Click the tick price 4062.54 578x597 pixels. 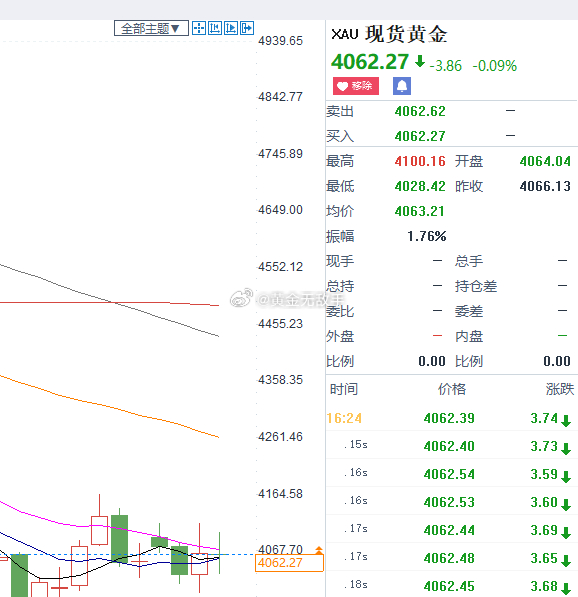coord(449,474)
